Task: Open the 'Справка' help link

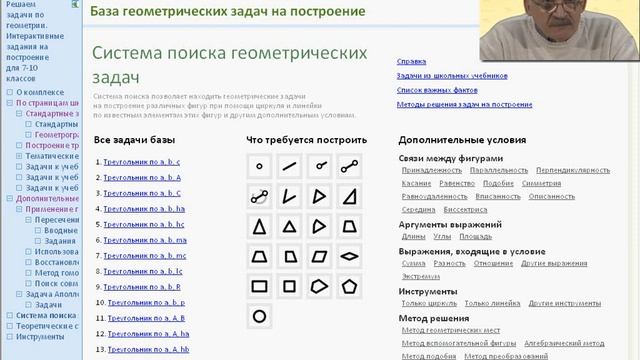Action: [x=411, y=61]
